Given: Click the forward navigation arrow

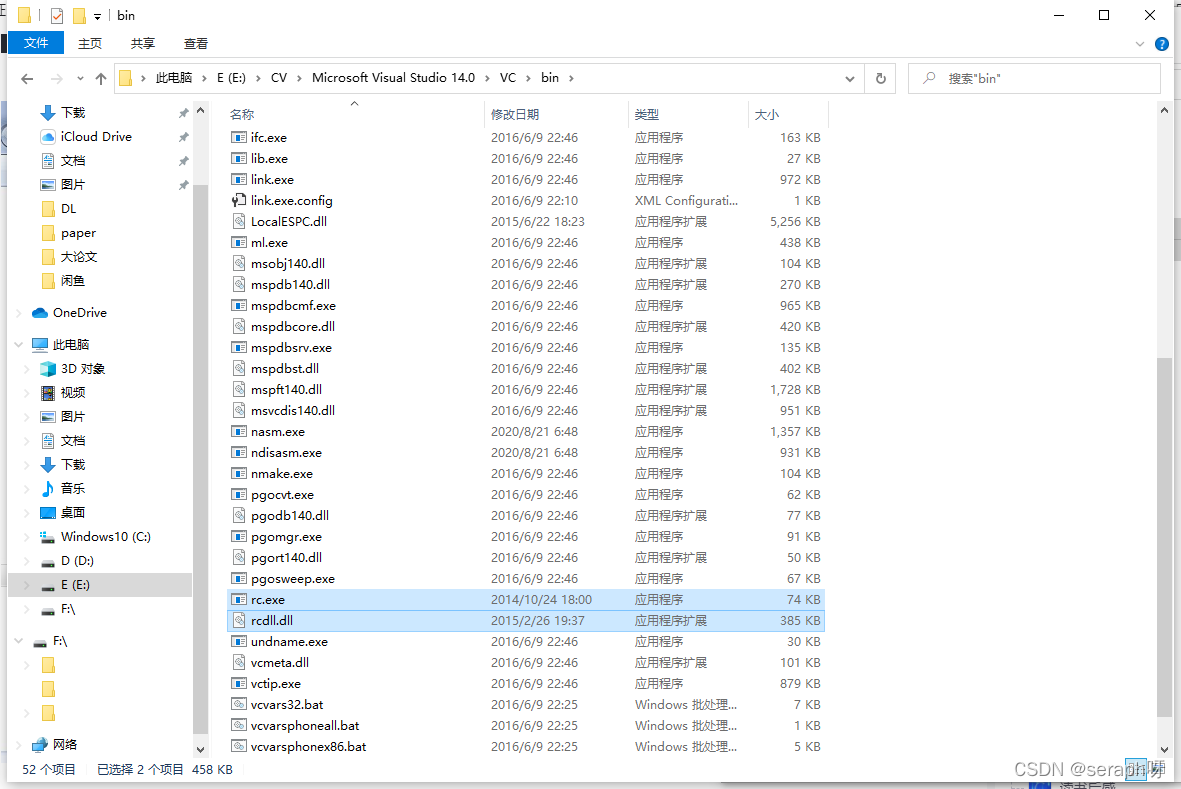Looking at the screenshot, I should click(56, 78).
